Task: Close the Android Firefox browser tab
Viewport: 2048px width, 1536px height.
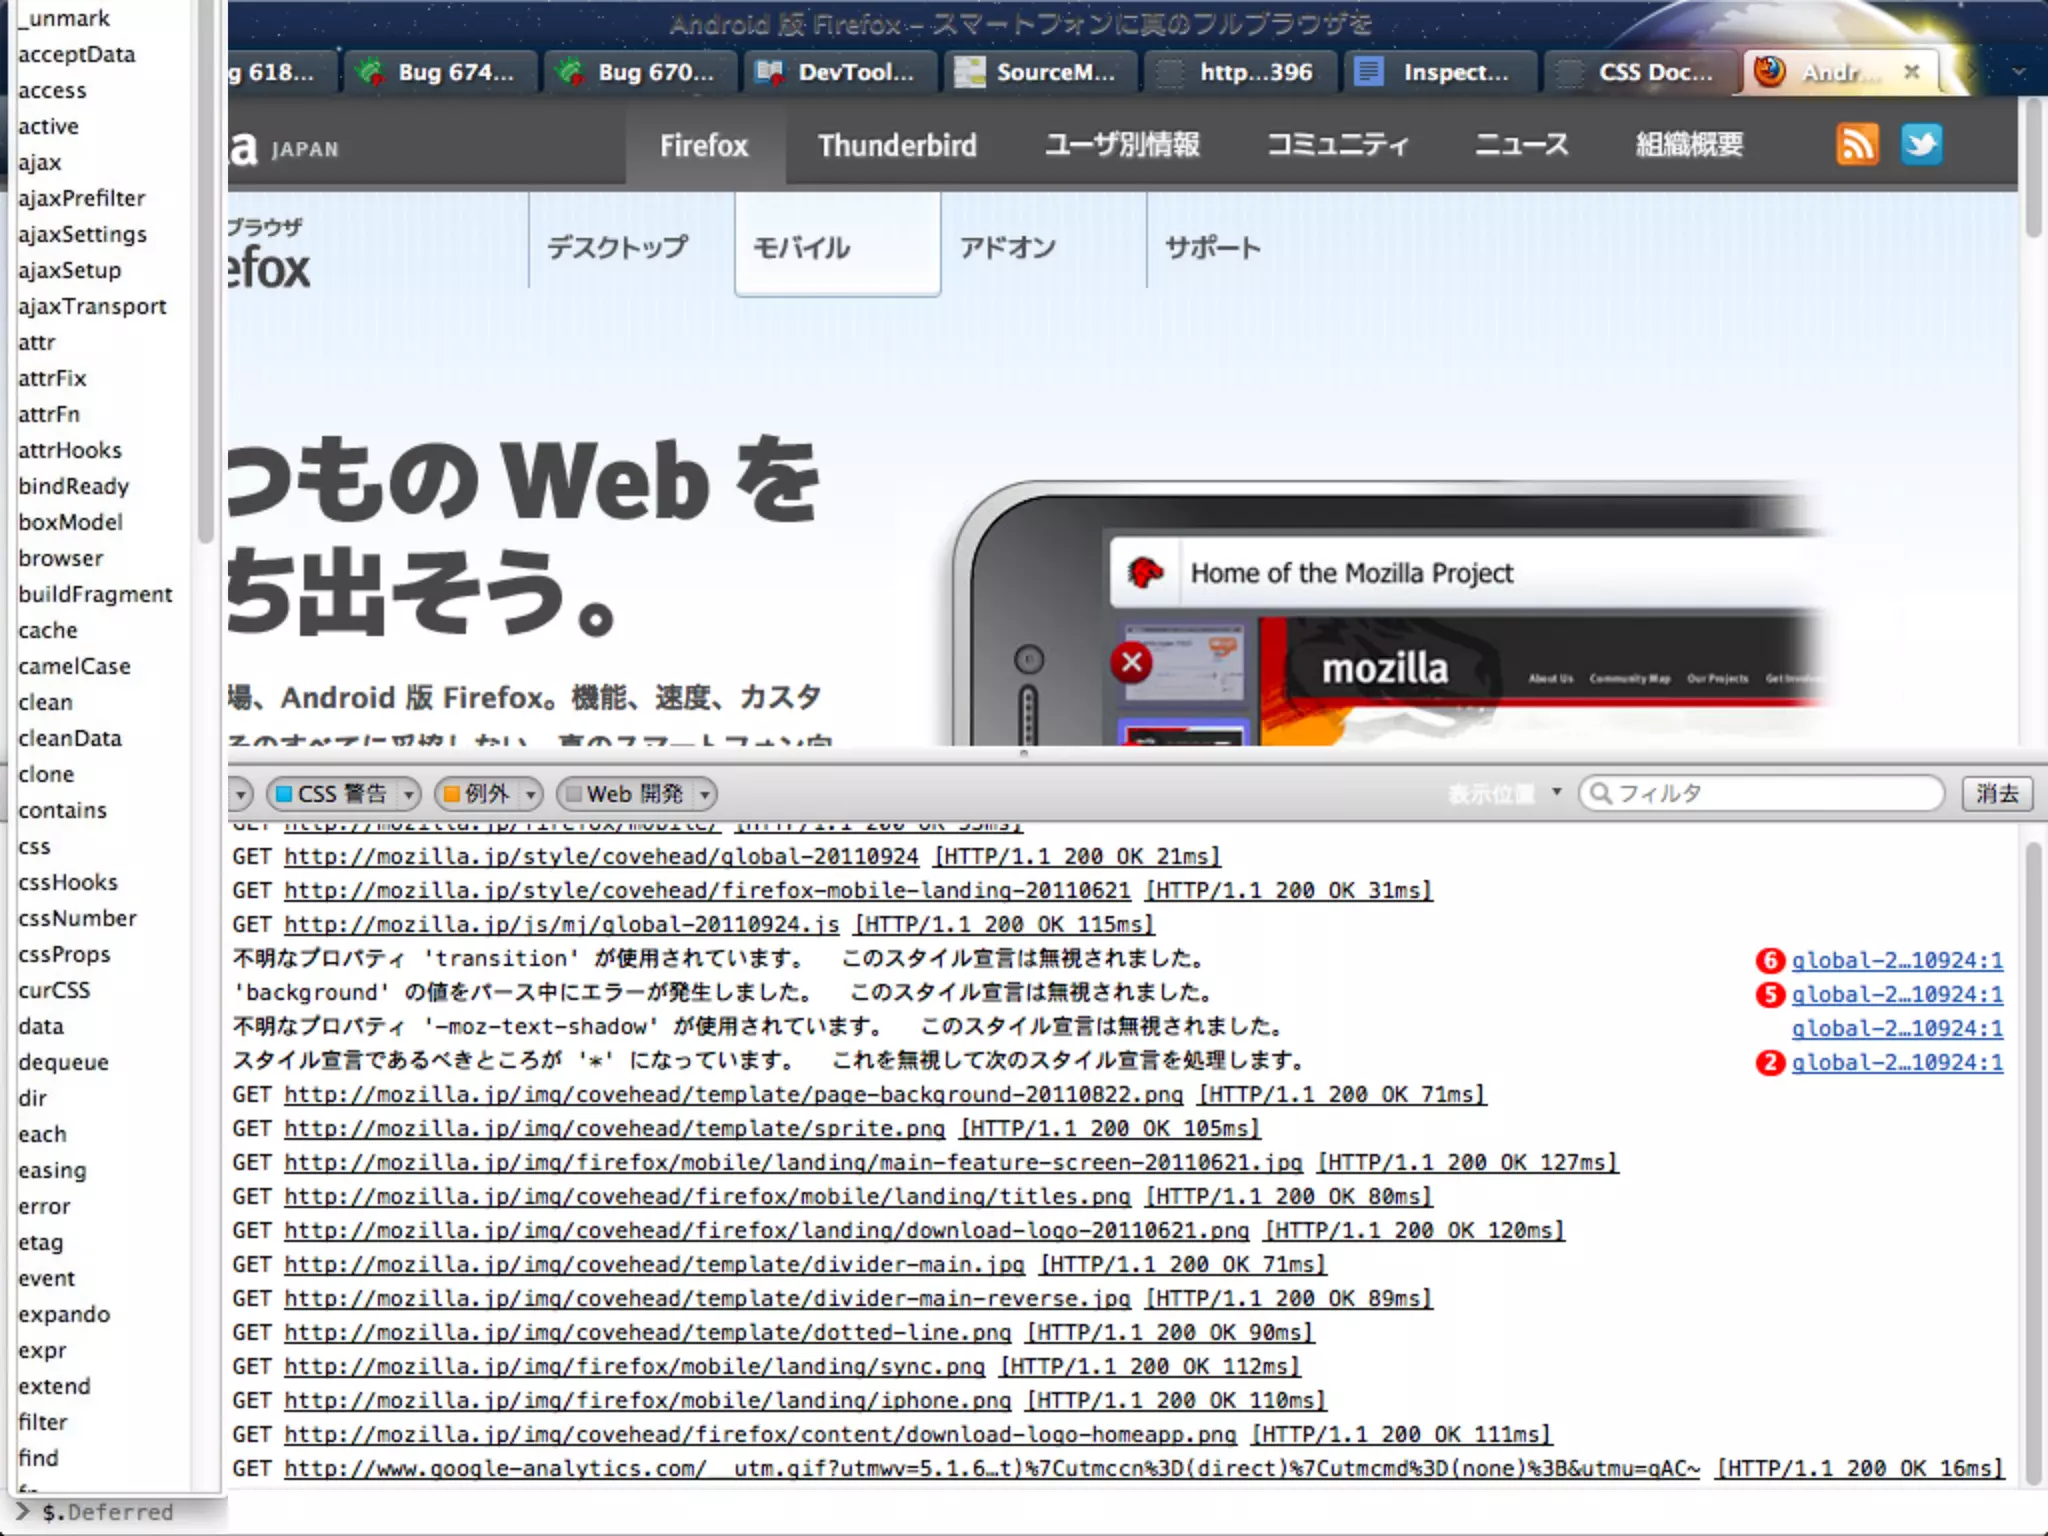Action: pyautogui.click(x=1911, y=72)
